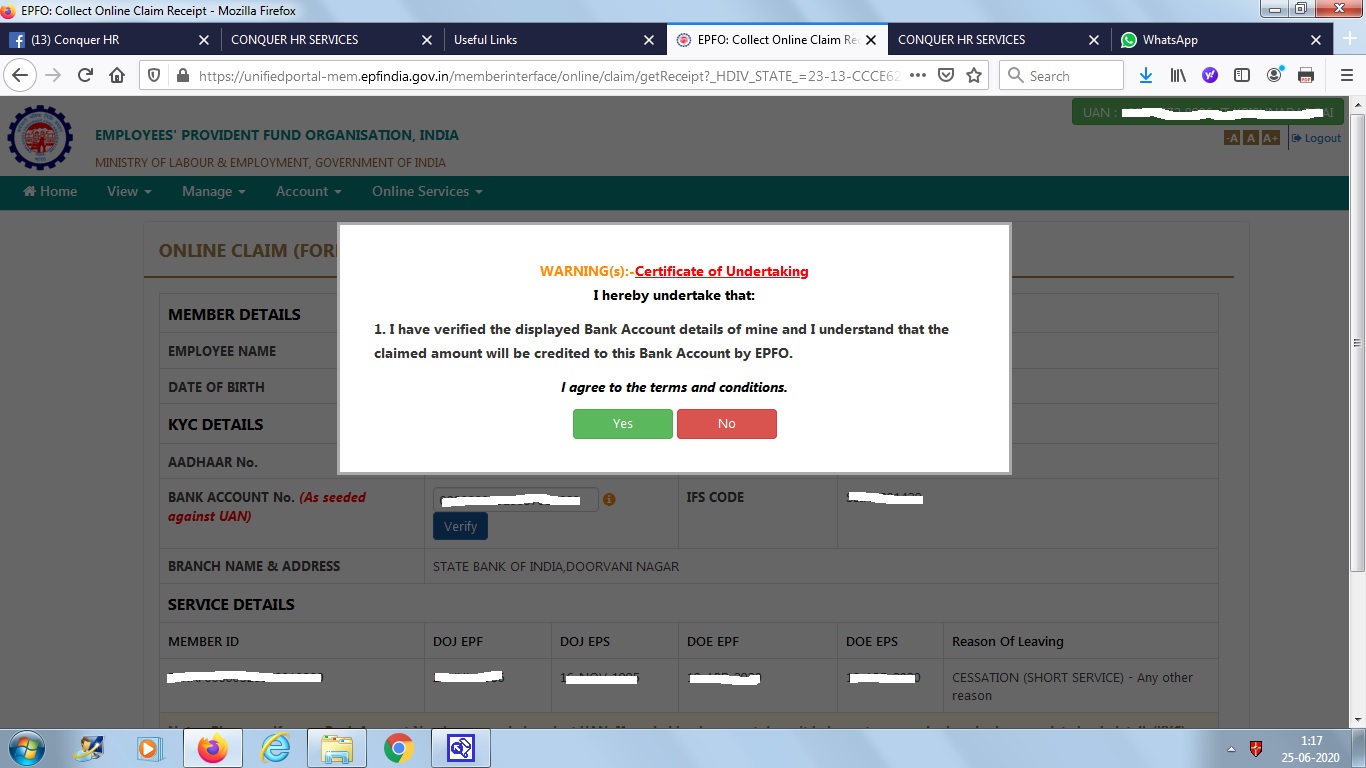Decrease page font size with -A
The image size is (1366, 768).
1232,138
